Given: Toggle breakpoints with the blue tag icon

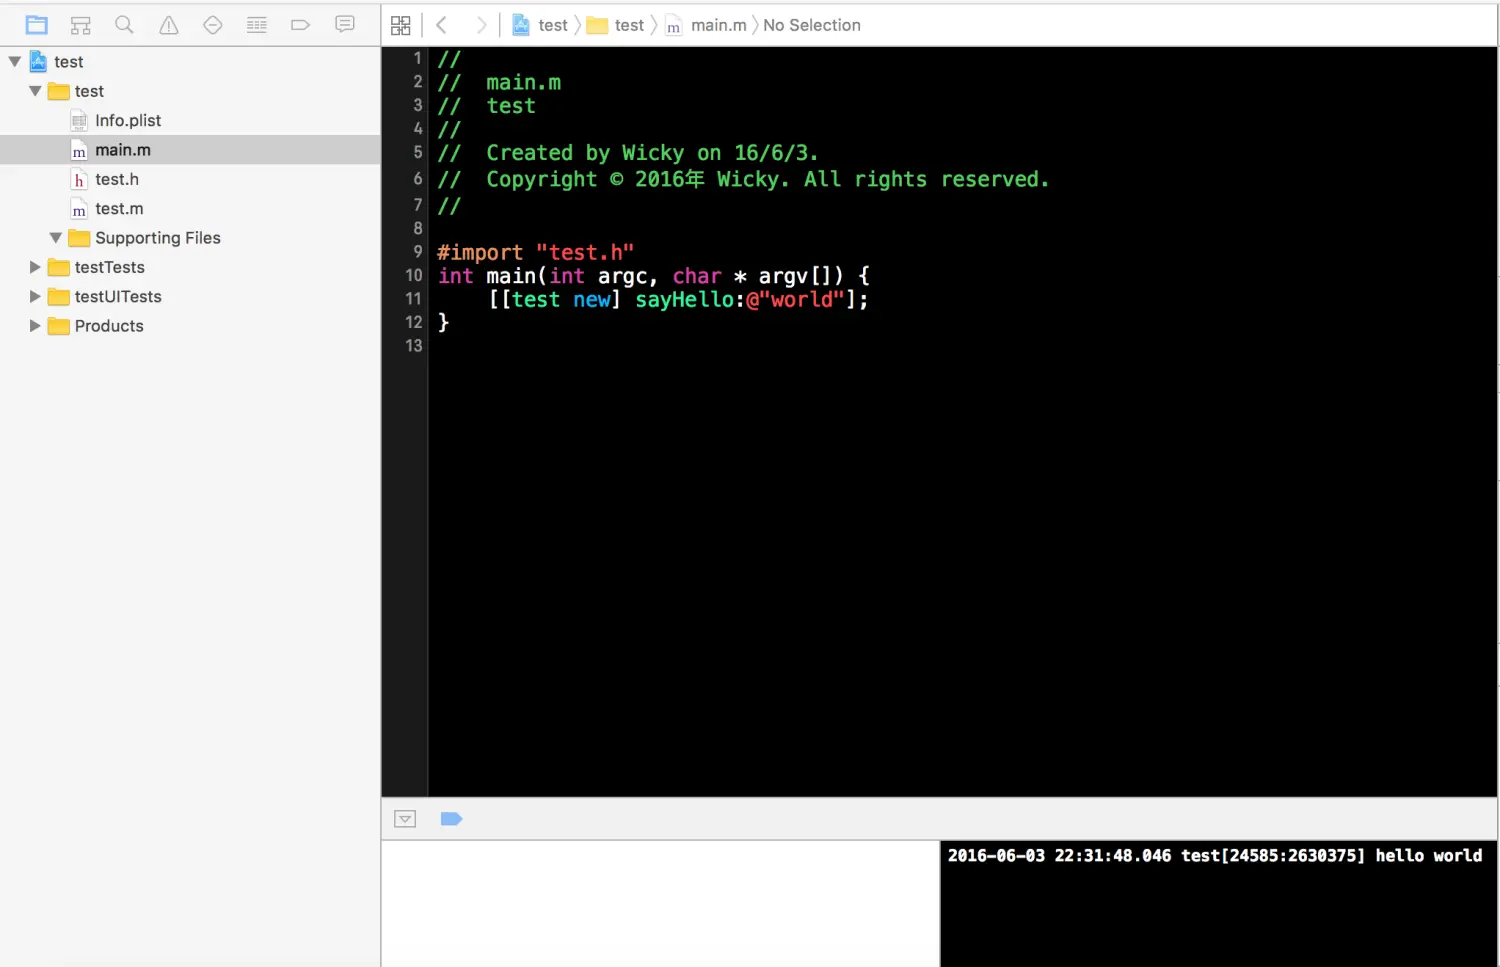Looking at the screenshot, I should [451, 819].
